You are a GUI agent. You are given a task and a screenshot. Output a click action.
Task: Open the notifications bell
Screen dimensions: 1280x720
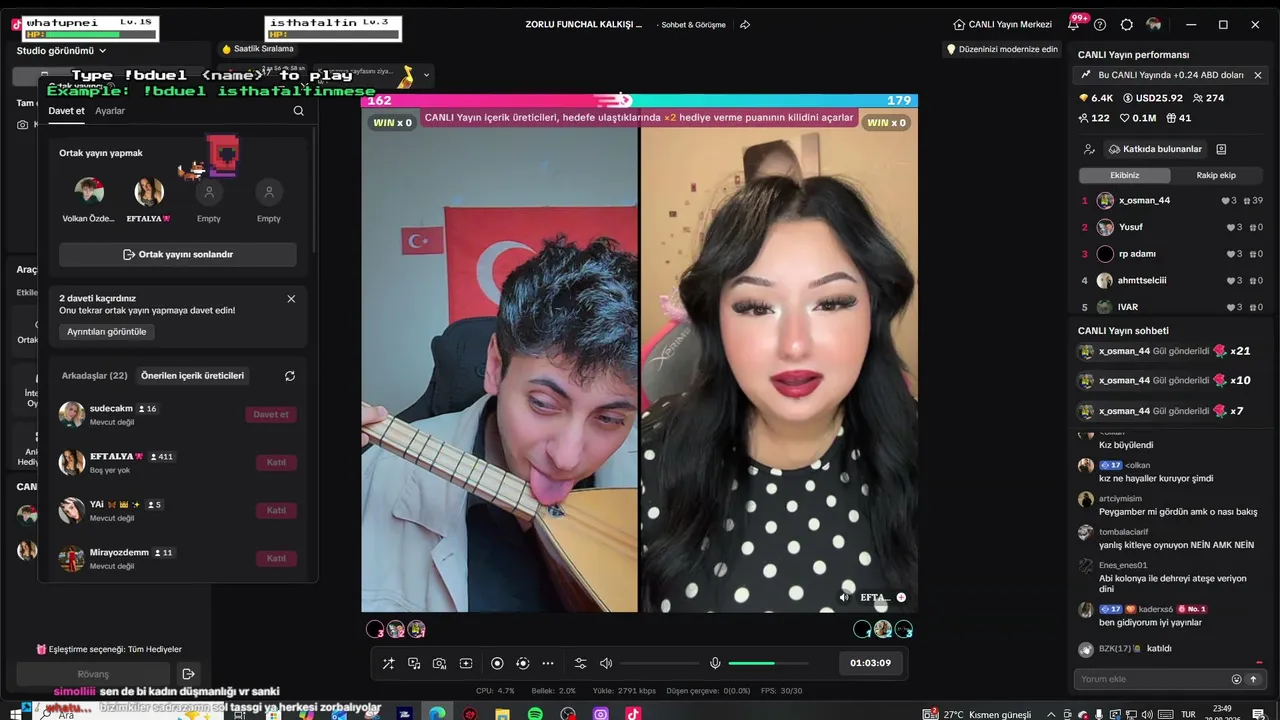point(1073,24)
